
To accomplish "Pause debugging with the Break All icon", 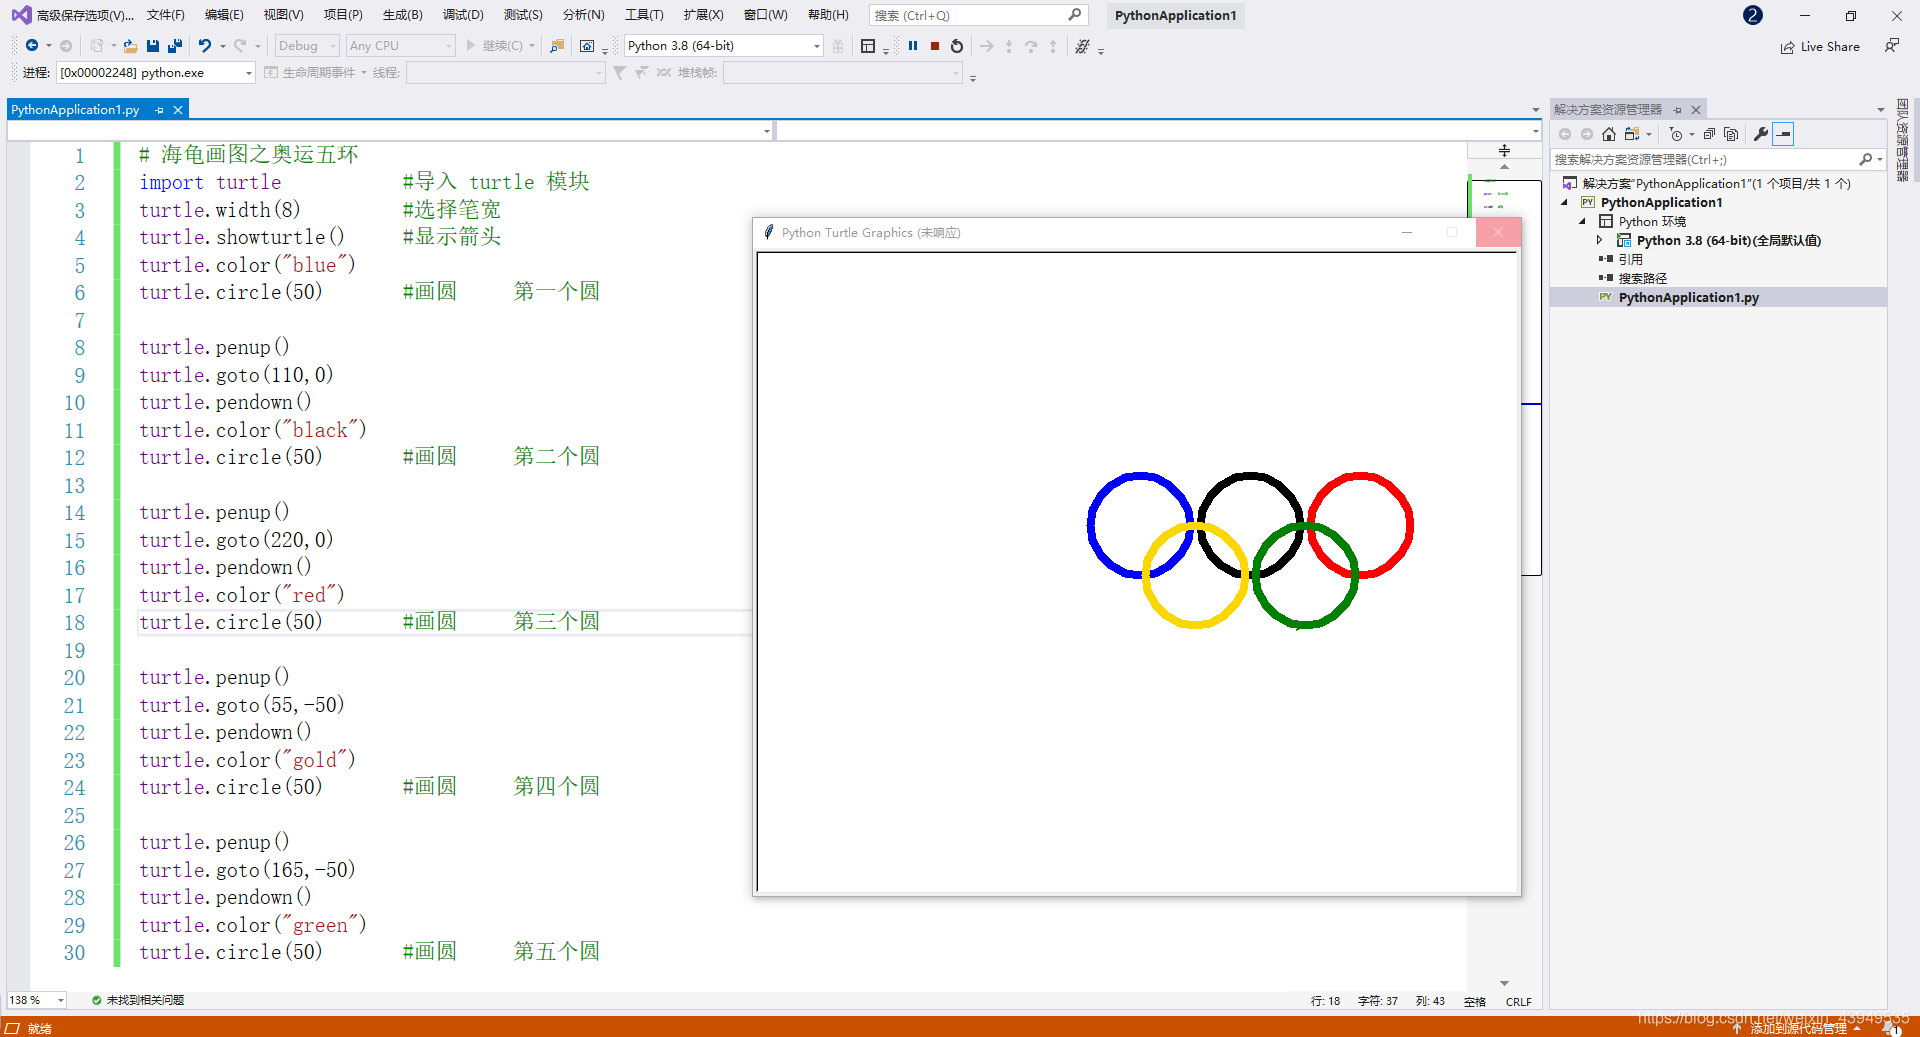I will [x=913, y=46].
